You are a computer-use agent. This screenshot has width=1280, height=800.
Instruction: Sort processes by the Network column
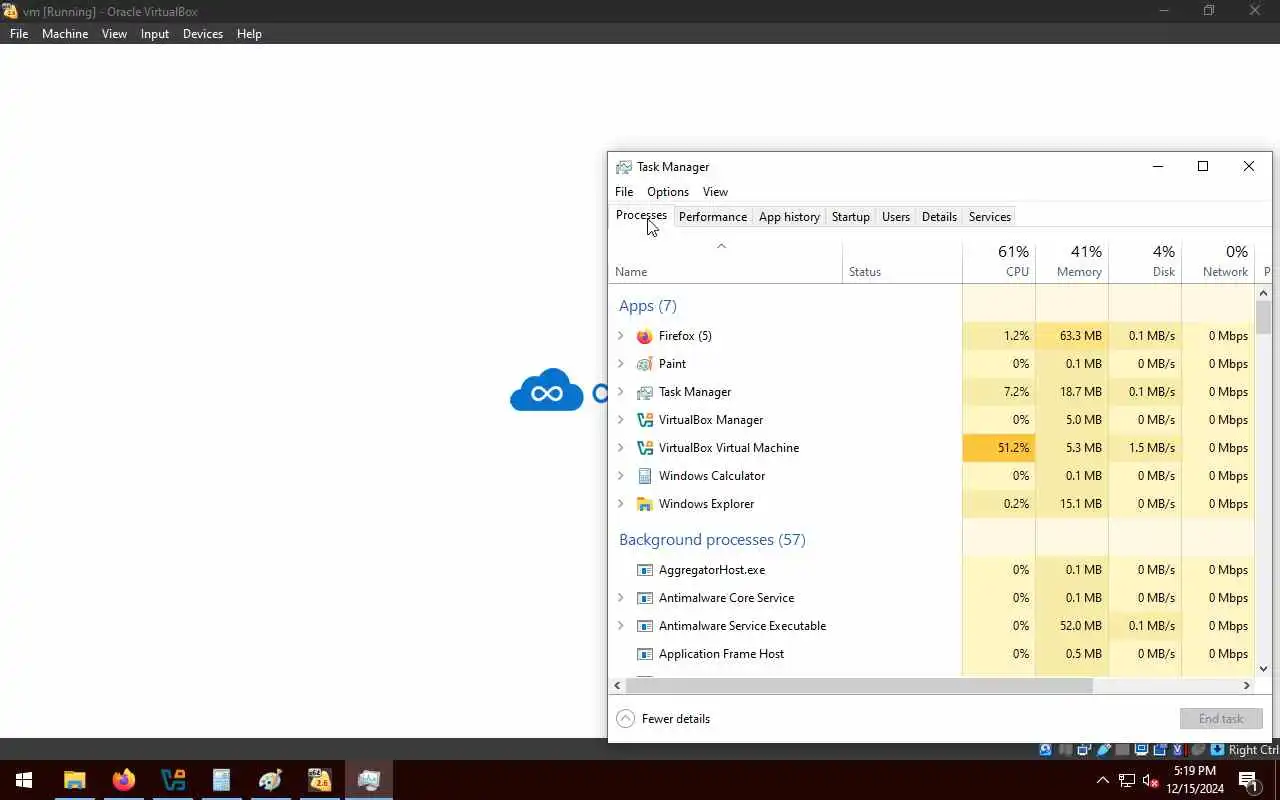click(x=1218, y=261)
